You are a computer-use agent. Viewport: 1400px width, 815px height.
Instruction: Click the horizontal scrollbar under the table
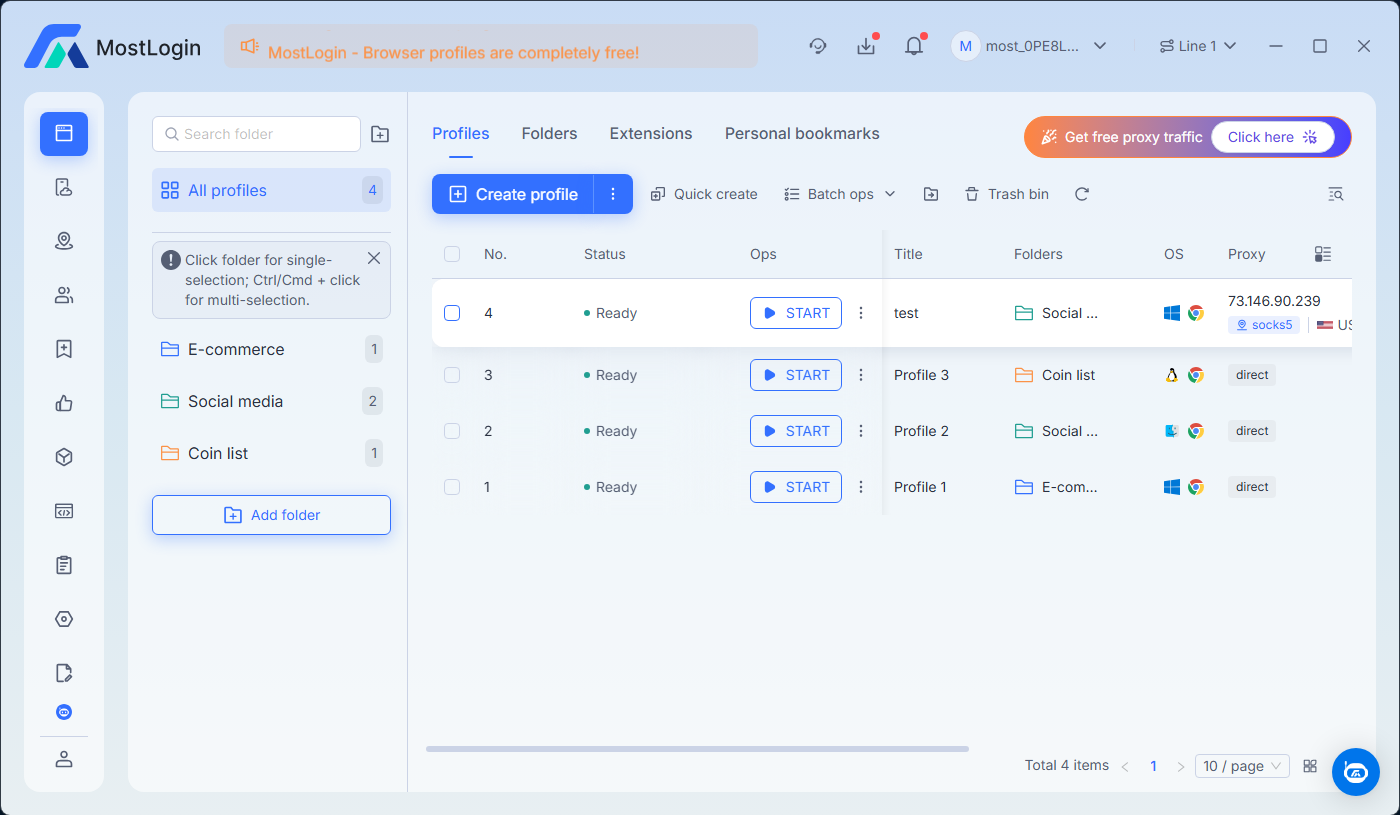(697, 748)
